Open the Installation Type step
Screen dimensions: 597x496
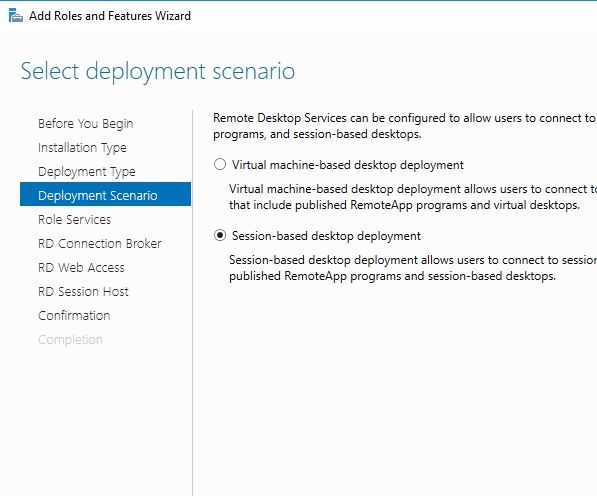coord(82,148)
